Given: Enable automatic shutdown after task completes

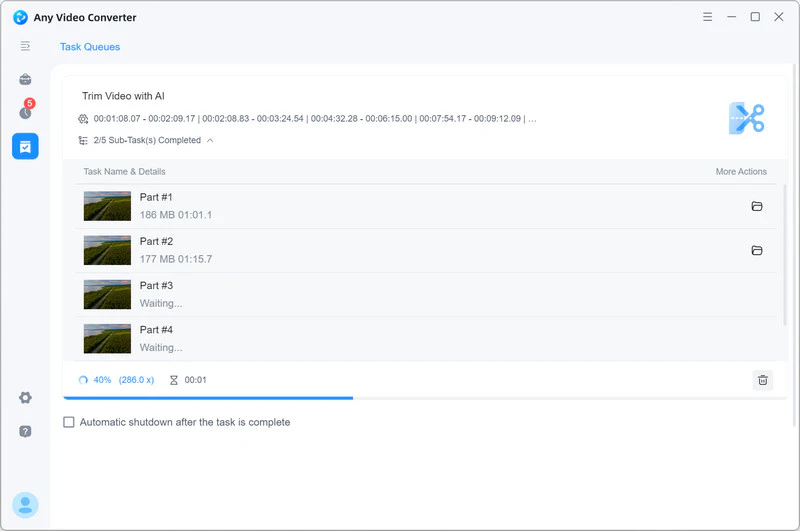Looking at the screenshot, I should (x=69, y=422).
